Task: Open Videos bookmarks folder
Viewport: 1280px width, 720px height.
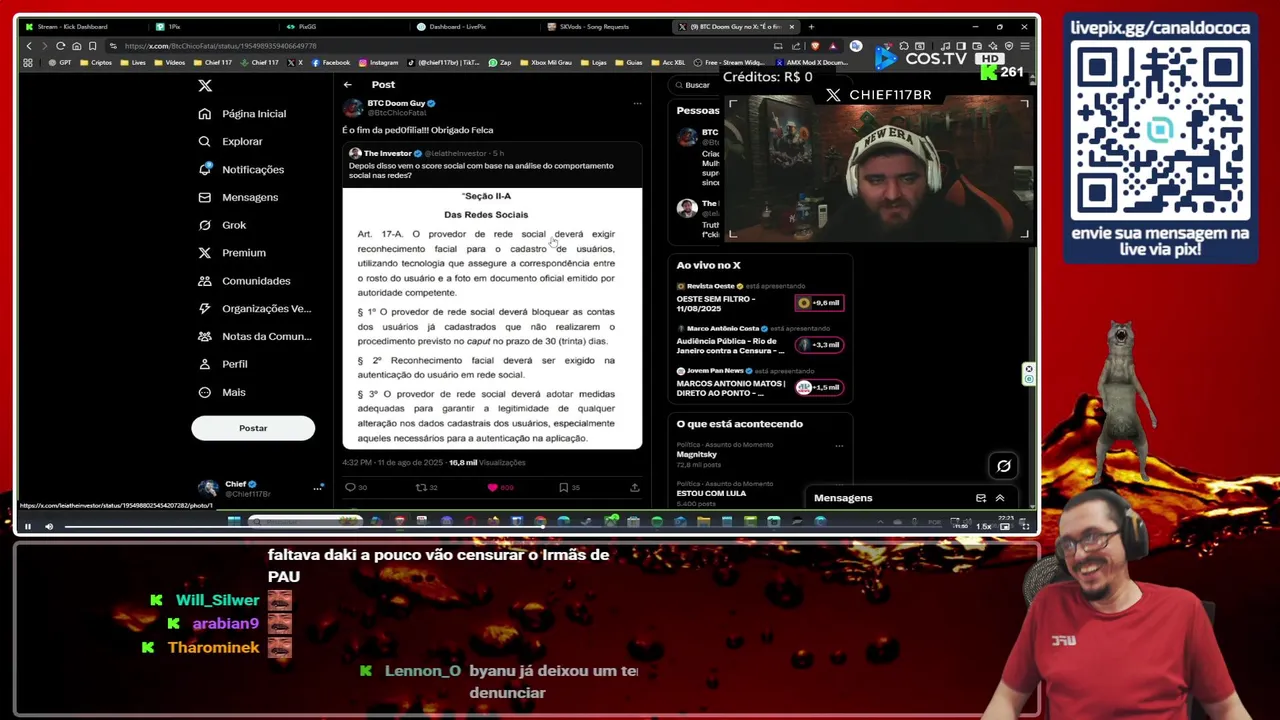Action: click(170, 63)
